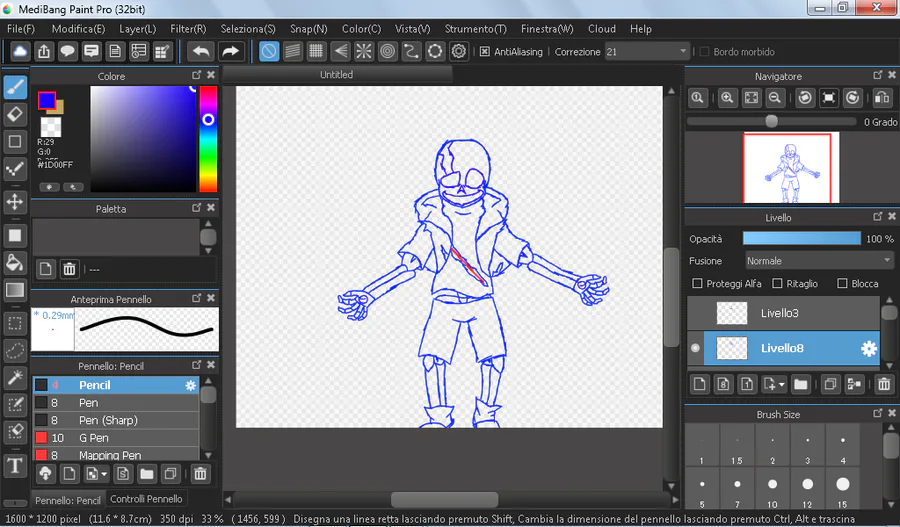Enable grid snap
The height and width of the screenshot is (527, 900).
[x=316, y=52]
